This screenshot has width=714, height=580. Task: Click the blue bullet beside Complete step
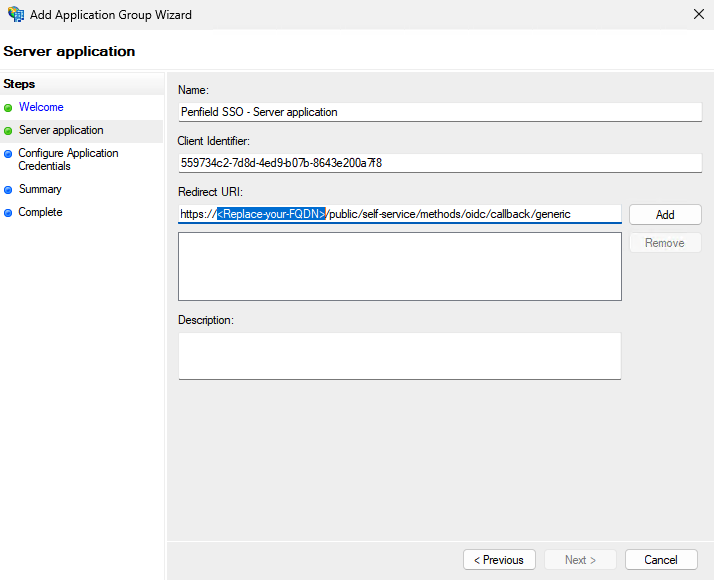click(8, 213)
